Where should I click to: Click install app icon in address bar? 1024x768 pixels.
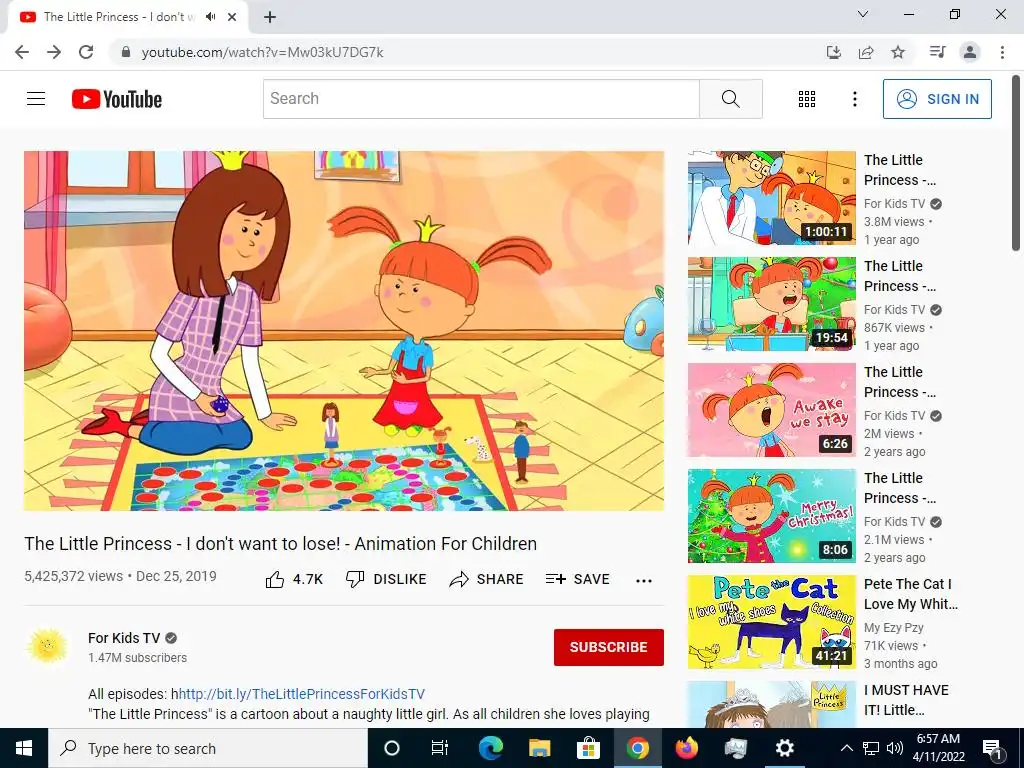point(834,52)
